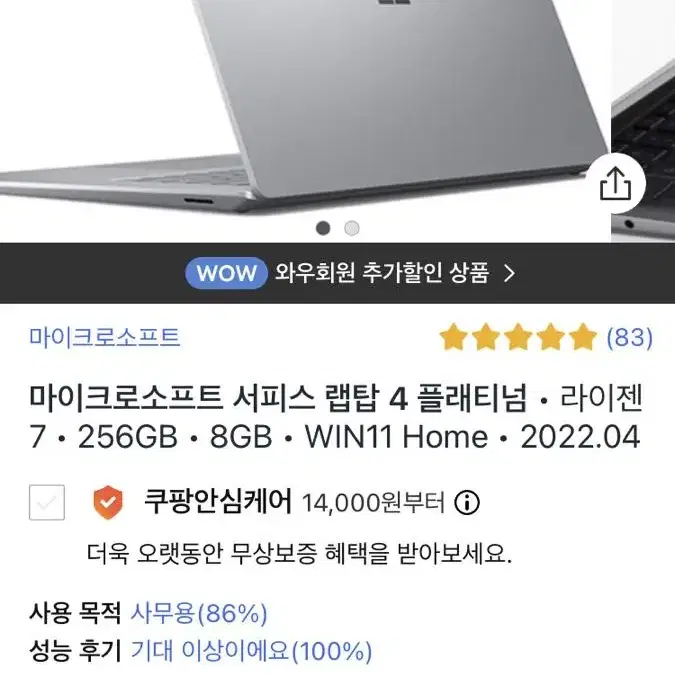
Task: Tap the 쿠팡안심케어 label text
Action: 217,502
